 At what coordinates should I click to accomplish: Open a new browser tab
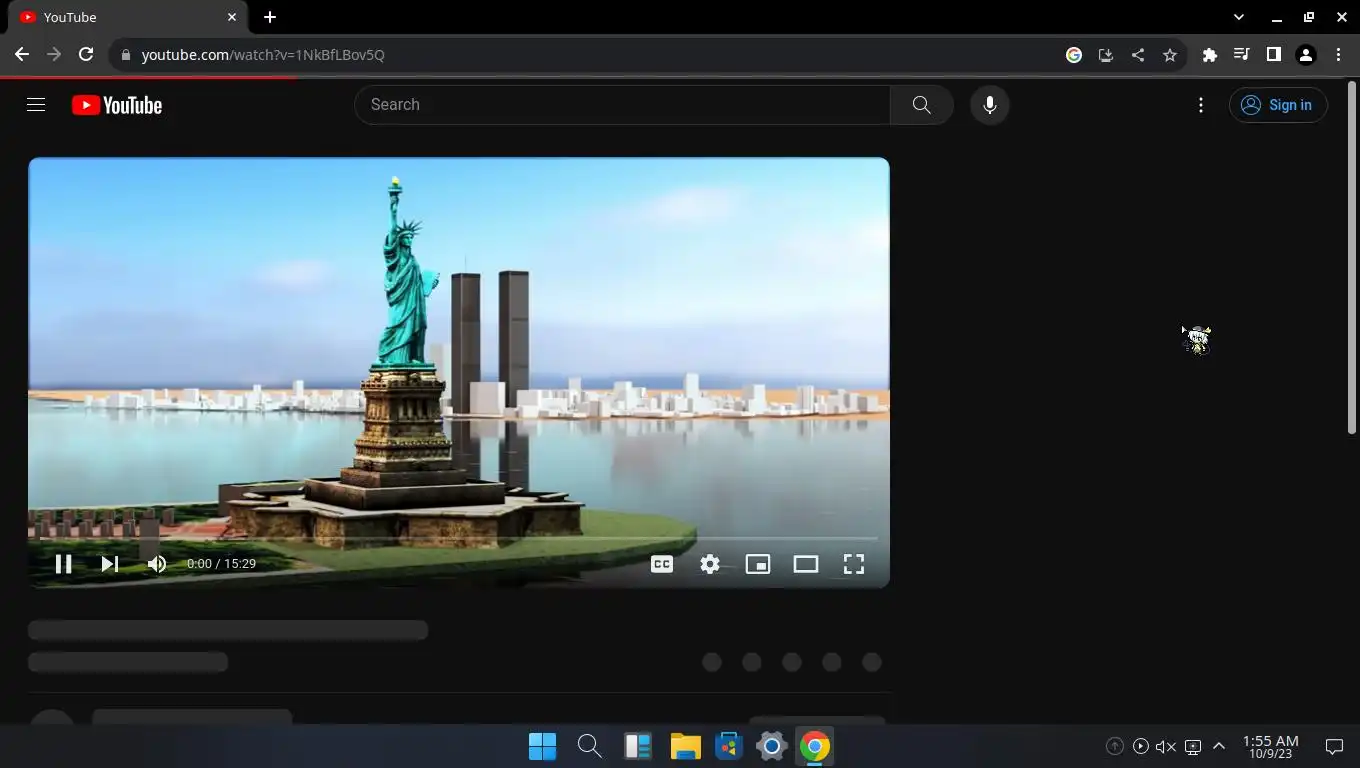[x=270, y=17]
